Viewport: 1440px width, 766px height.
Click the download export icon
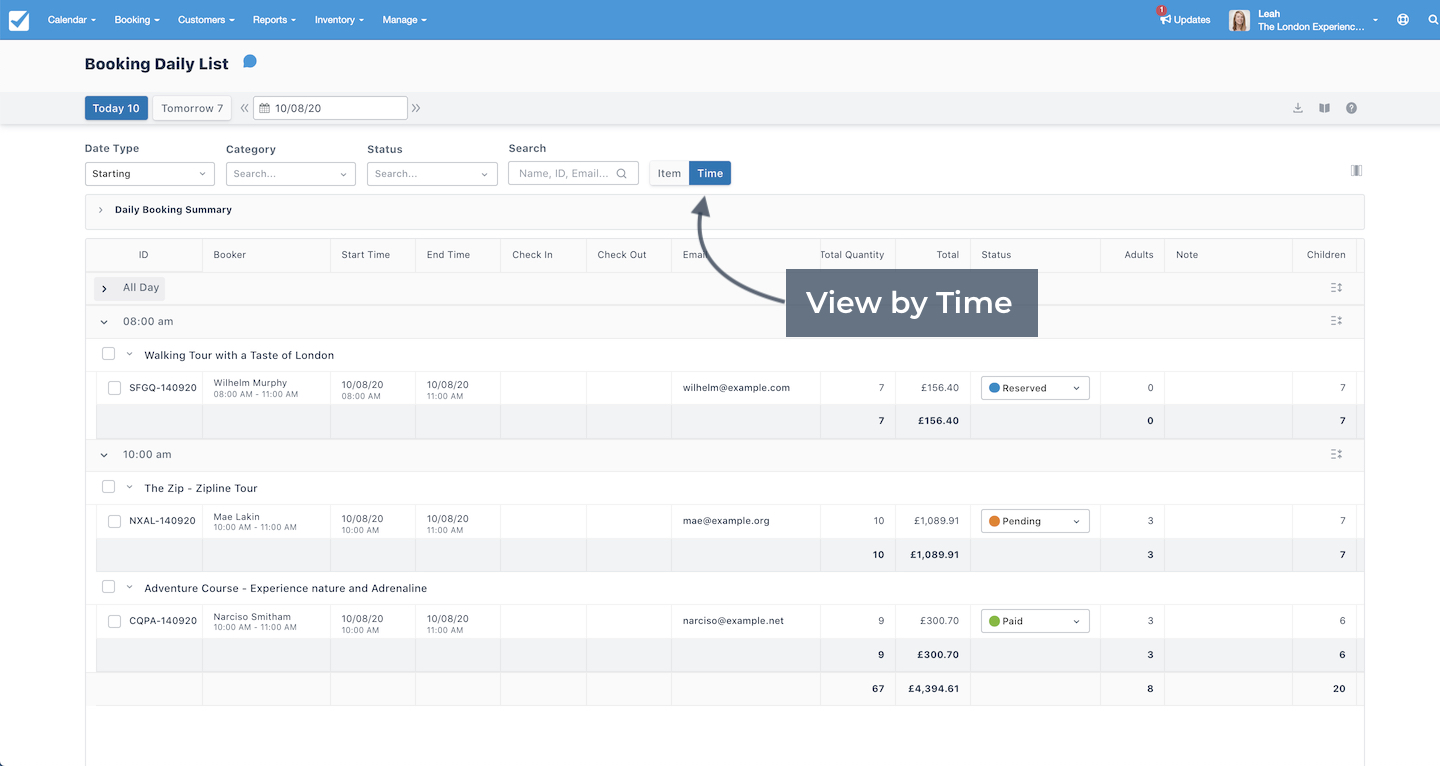[x=1298, y=108]
